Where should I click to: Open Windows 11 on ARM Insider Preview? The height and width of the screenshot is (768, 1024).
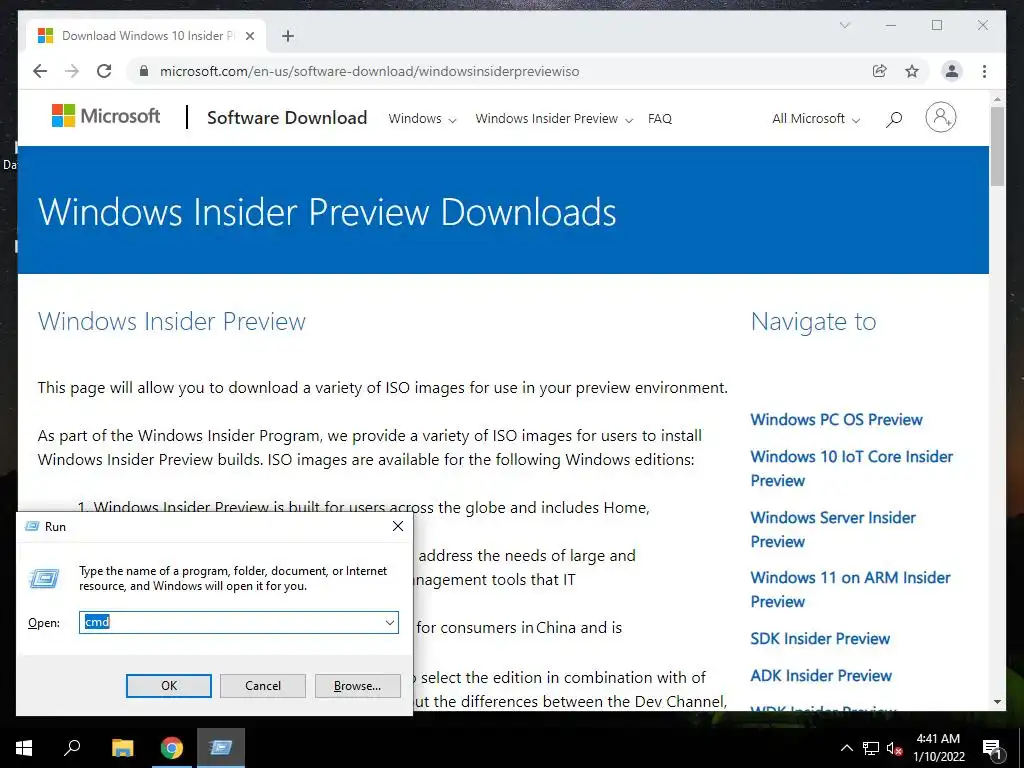point(850,589)
